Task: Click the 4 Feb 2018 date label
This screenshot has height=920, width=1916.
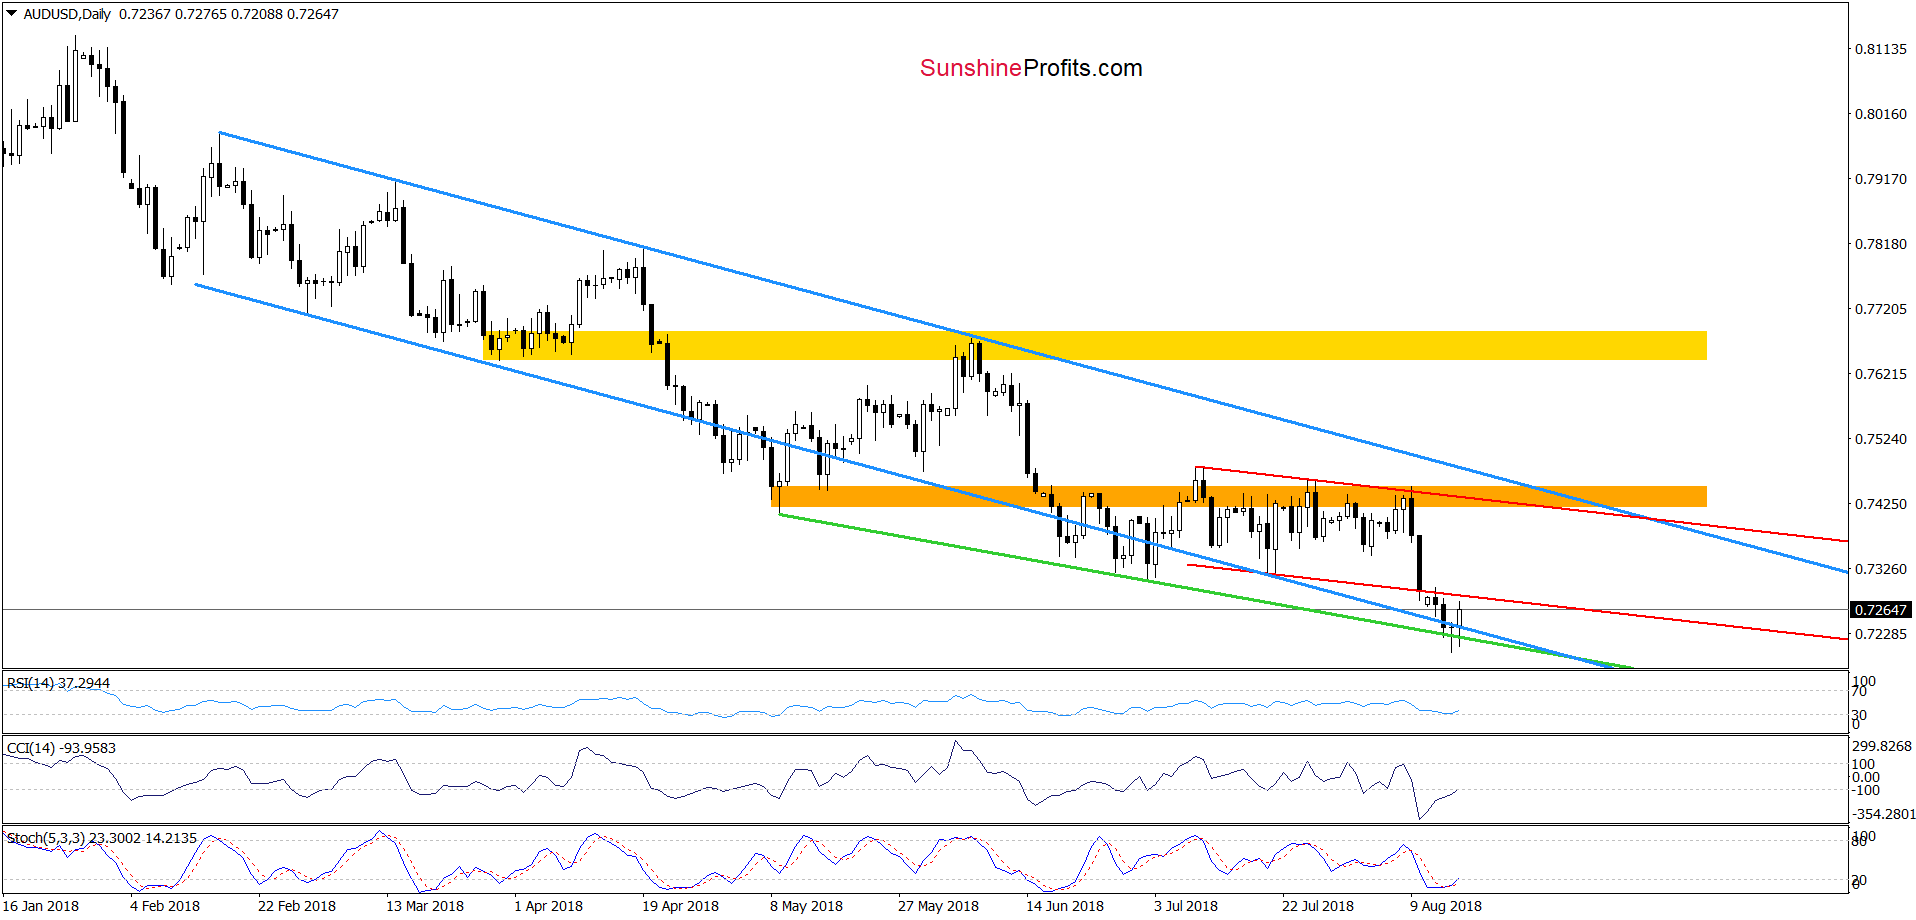Action: [x=165, y=906]
